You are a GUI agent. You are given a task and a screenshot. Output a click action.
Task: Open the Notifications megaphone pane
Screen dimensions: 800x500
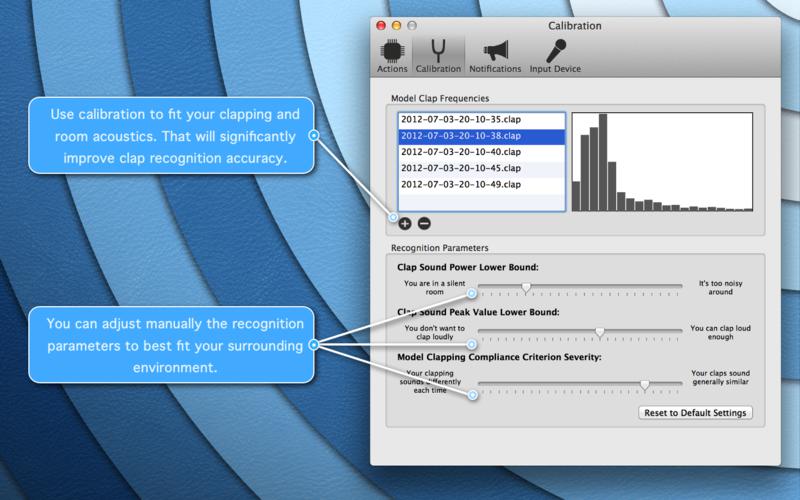pos(495,56)
